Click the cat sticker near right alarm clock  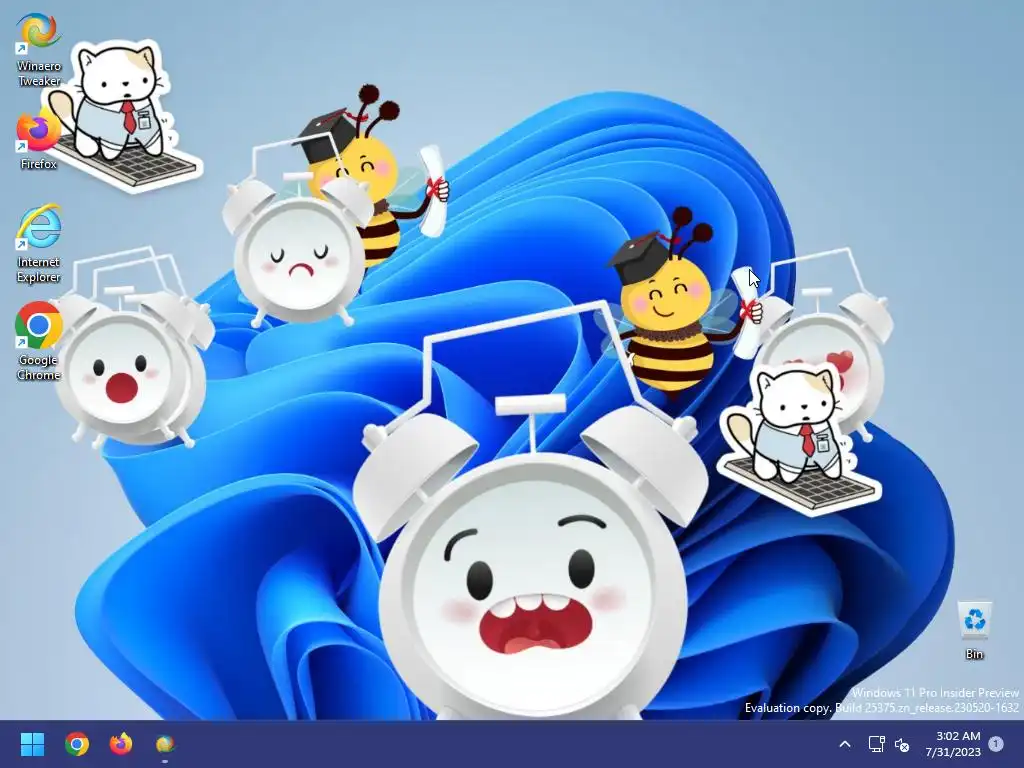(799, 438)
